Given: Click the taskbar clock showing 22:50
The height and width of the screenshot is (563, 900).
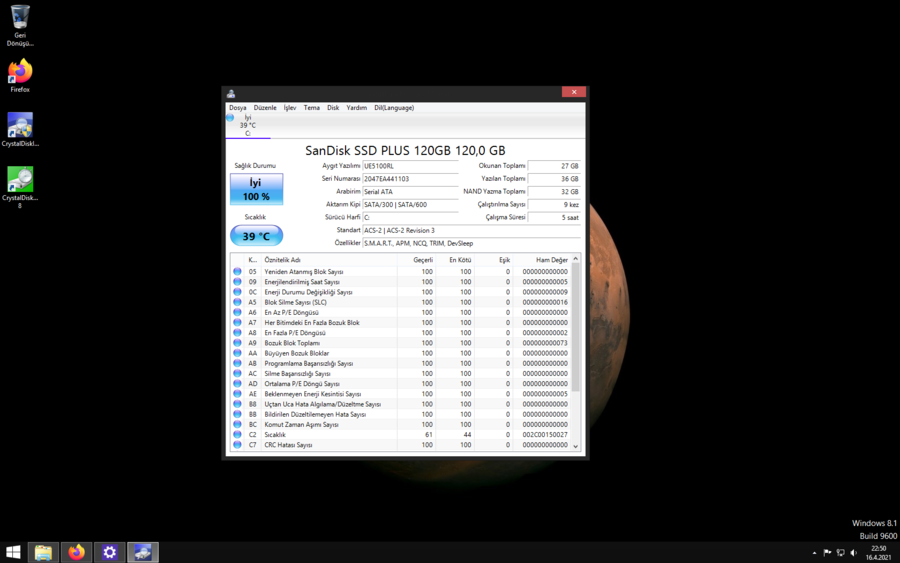Looking at the screenshot, I should click(x=878, y=553).
